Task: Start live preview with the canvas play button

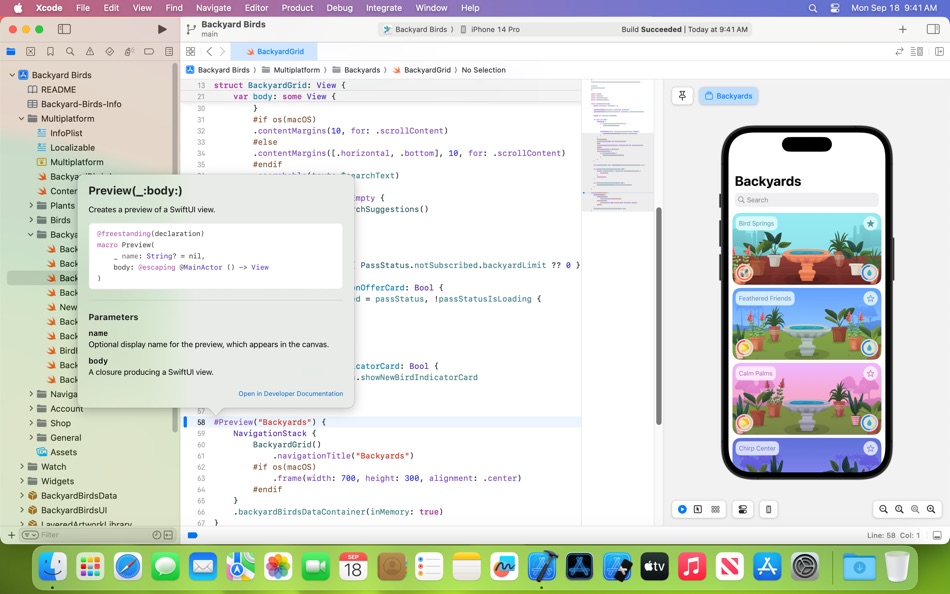Action: pos(681,509)
